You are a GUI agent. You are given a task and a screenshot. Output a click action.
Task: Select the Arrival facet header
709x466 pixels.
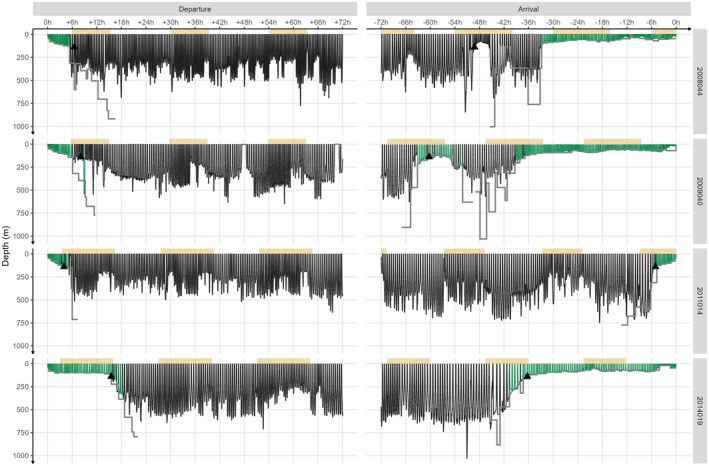[x=528, y=9]
